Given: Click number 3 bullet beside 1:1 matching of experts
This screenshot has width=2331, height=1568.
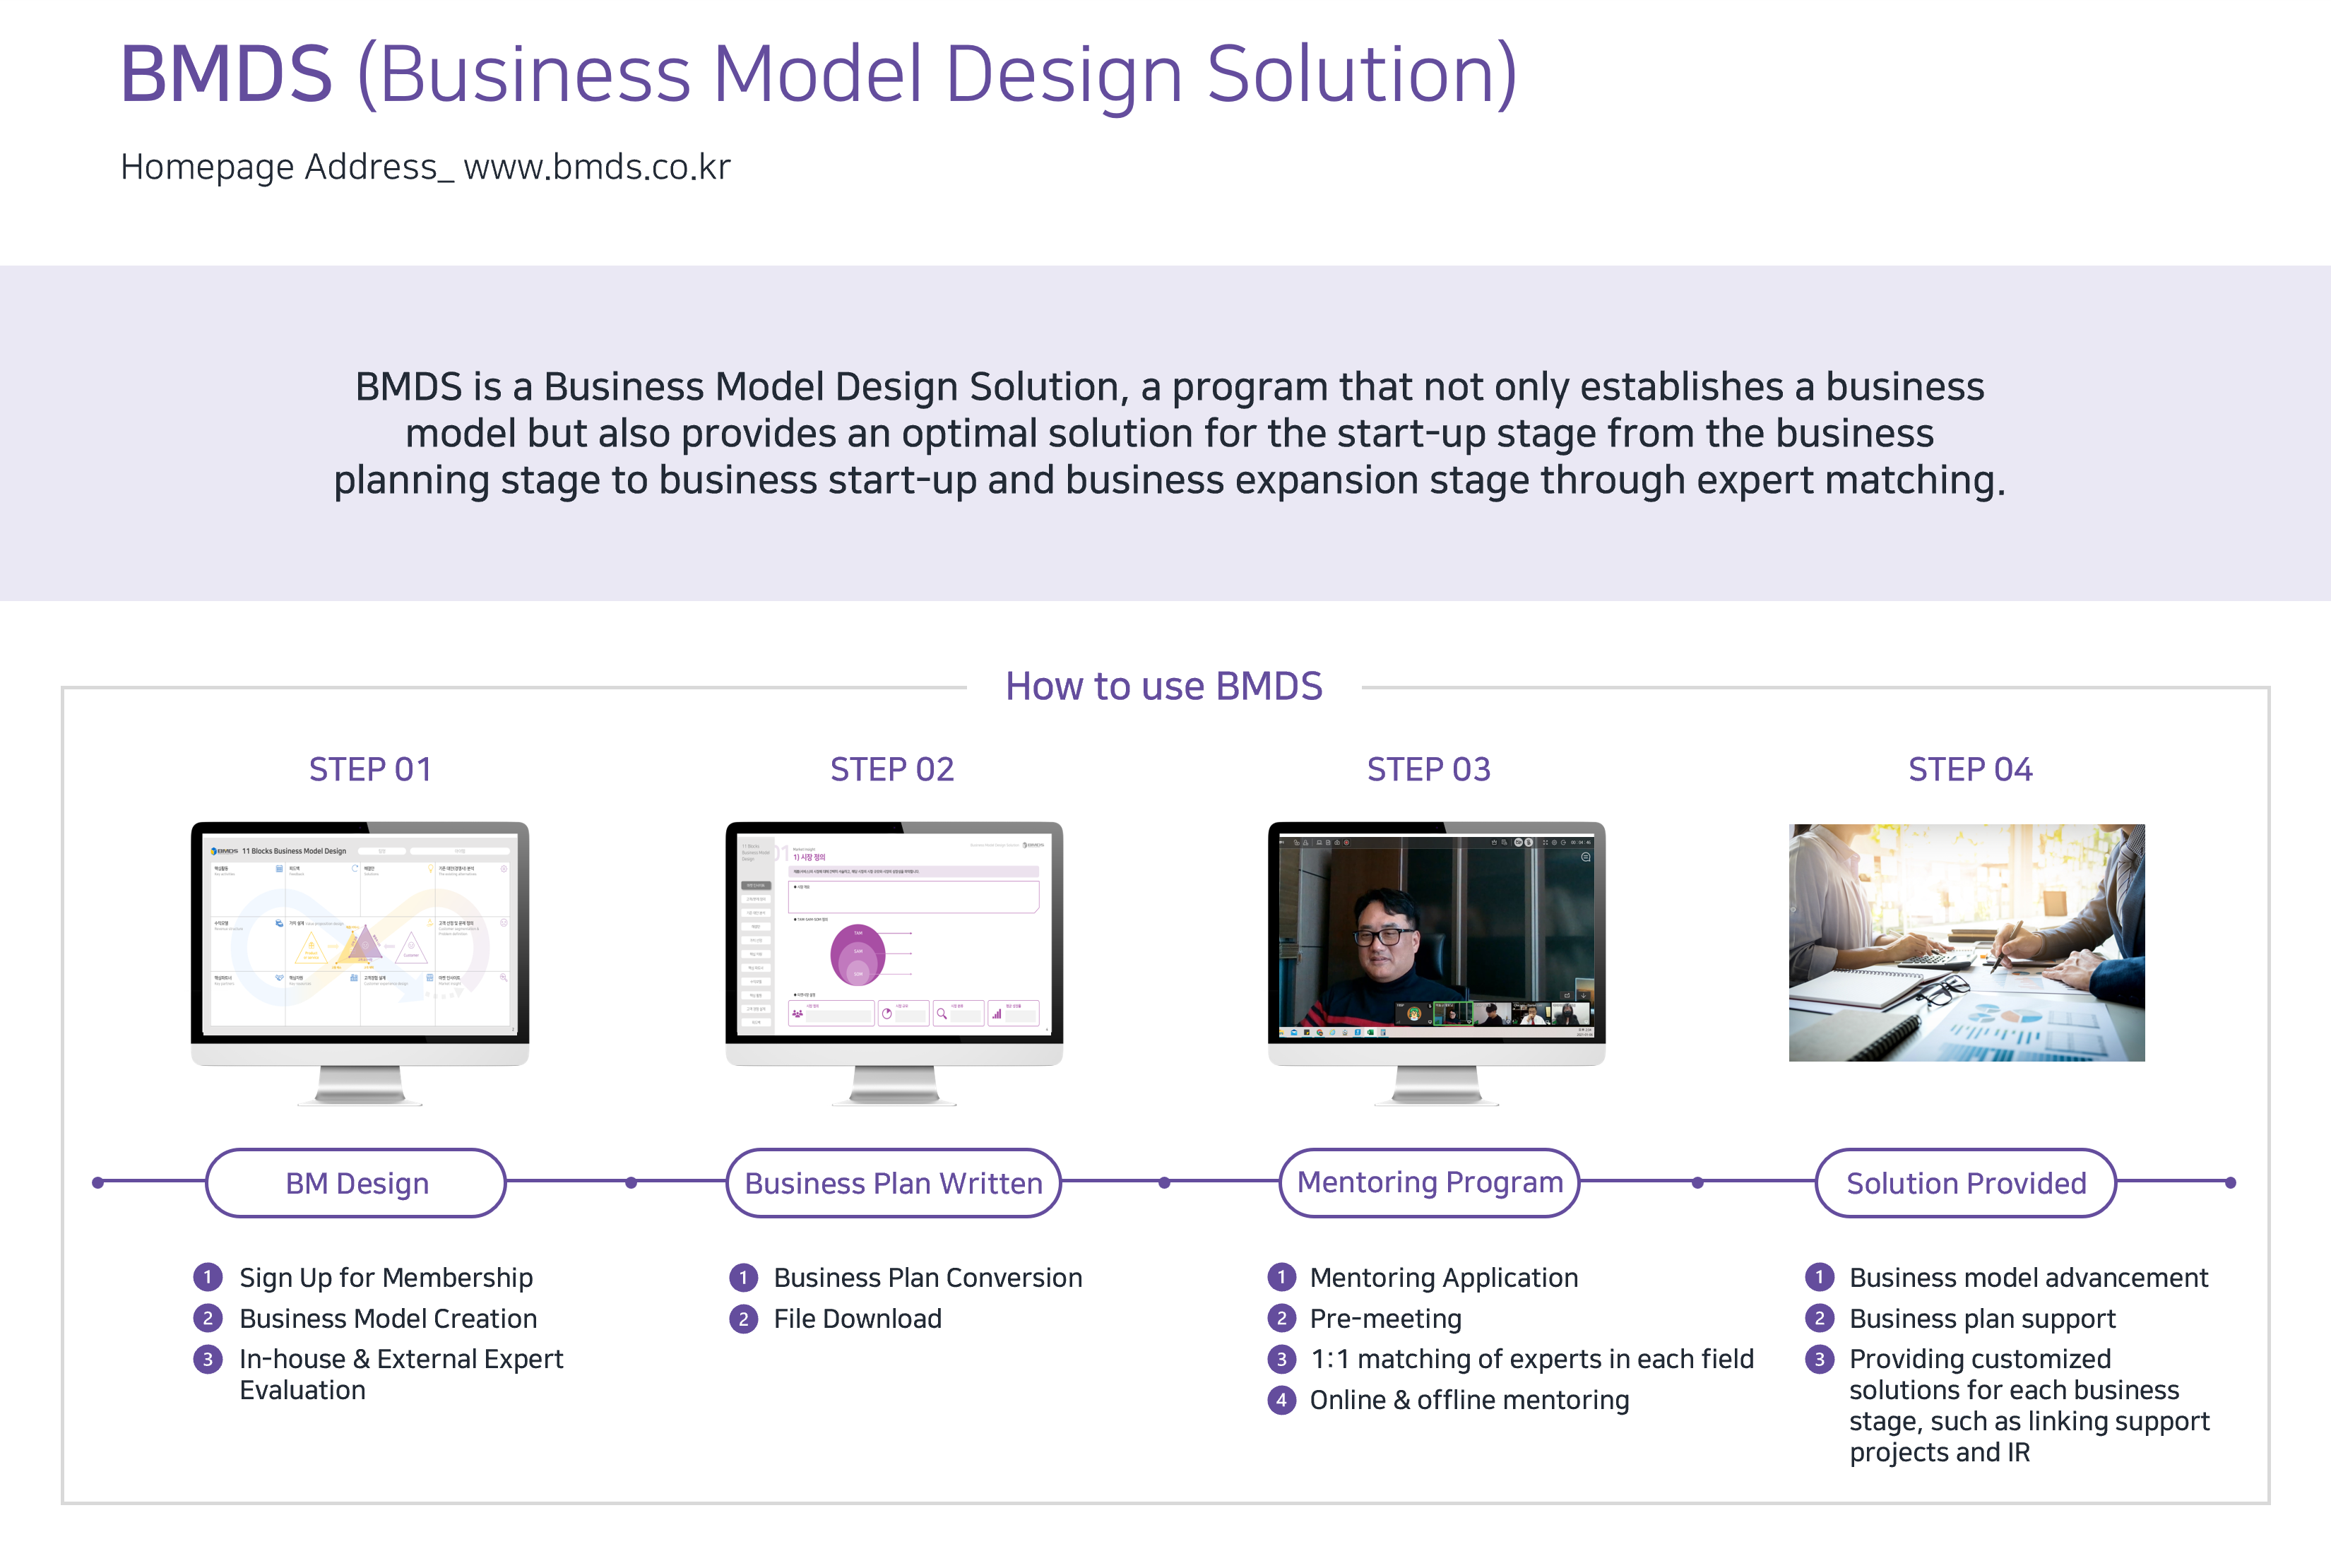Looking at the screenshot, I should click(x=1281, y=1359).
